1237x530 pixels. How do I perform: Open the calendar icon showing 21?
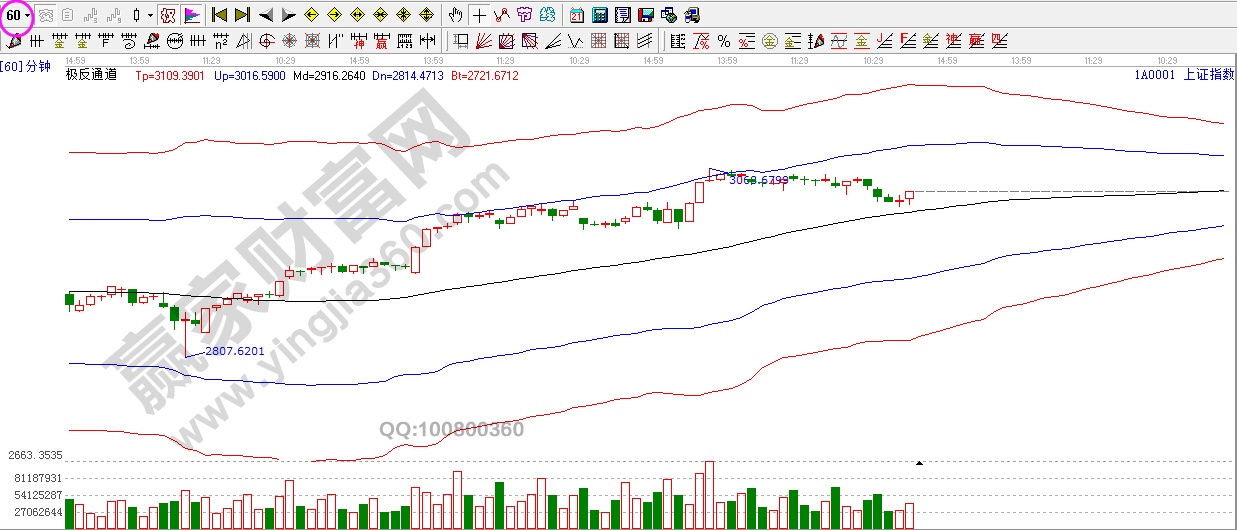click(x=577, y=15)
